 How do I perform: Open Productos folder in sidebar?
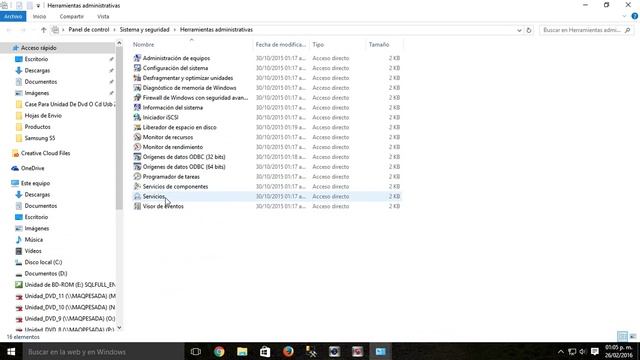pyautogui.click(x=38, y=127)
